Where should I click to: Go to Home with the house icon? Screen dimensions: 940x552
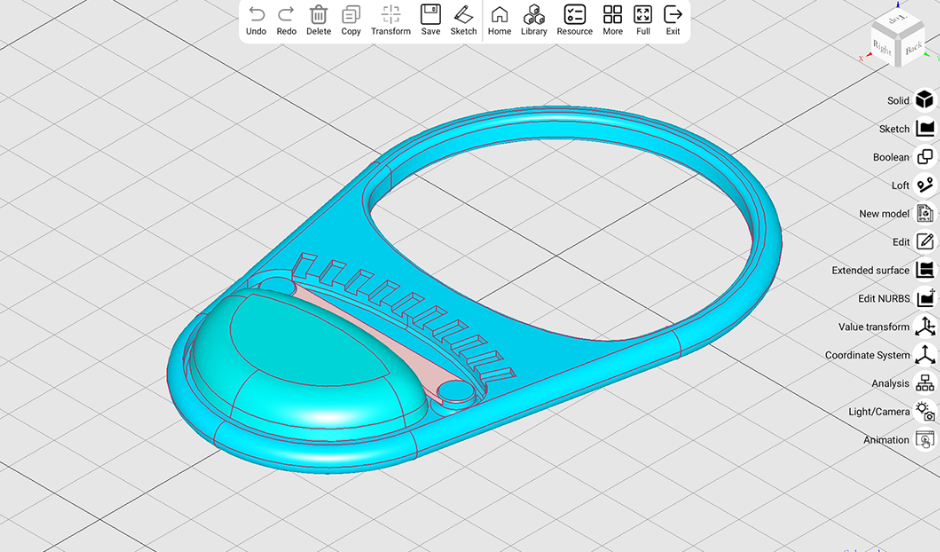[499, 14]
